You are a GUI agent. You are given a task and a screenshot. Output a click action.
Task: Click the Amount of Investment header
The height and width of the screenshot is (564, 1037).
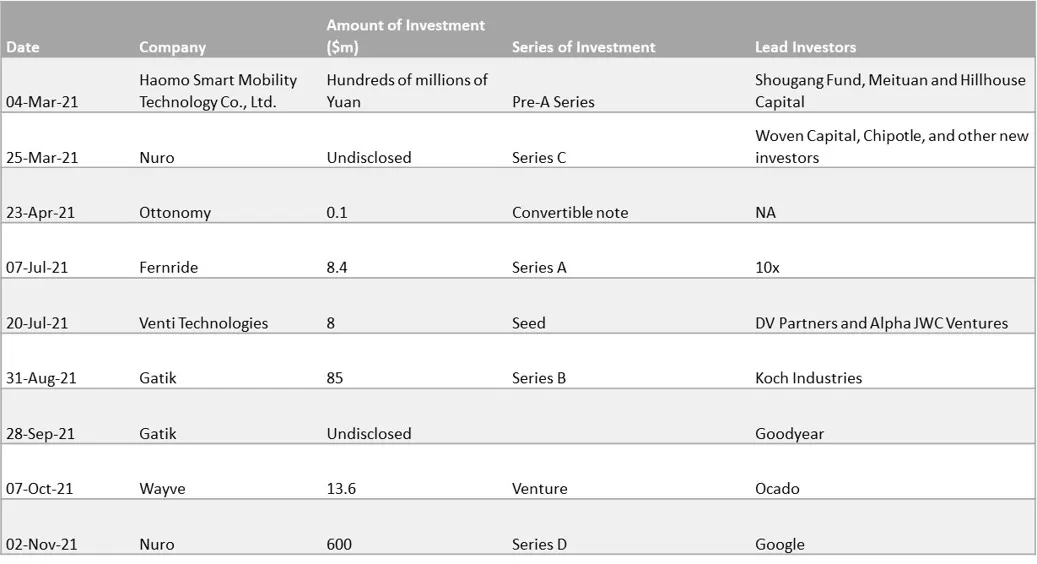click(405, 36)
